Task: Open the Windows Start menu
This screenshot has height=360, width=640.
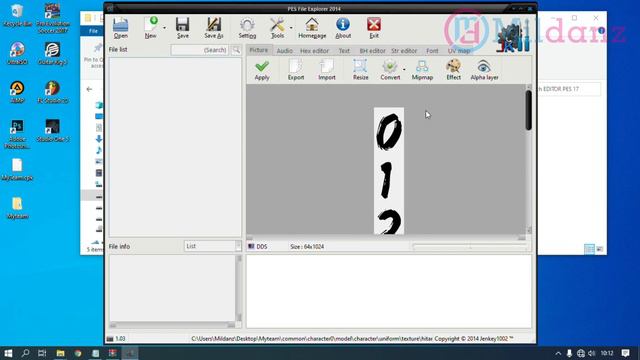Action: point(8,353)
